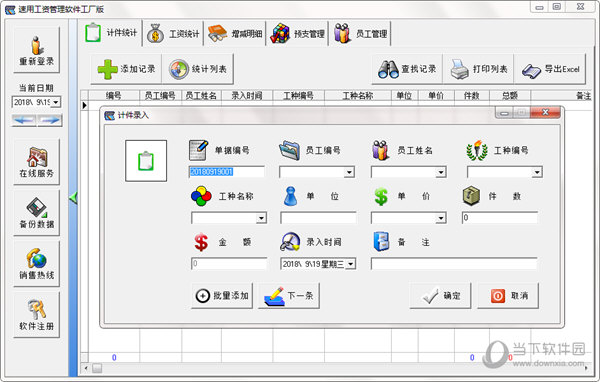Open 查找记录 binoculars button

tap(407, 69)
